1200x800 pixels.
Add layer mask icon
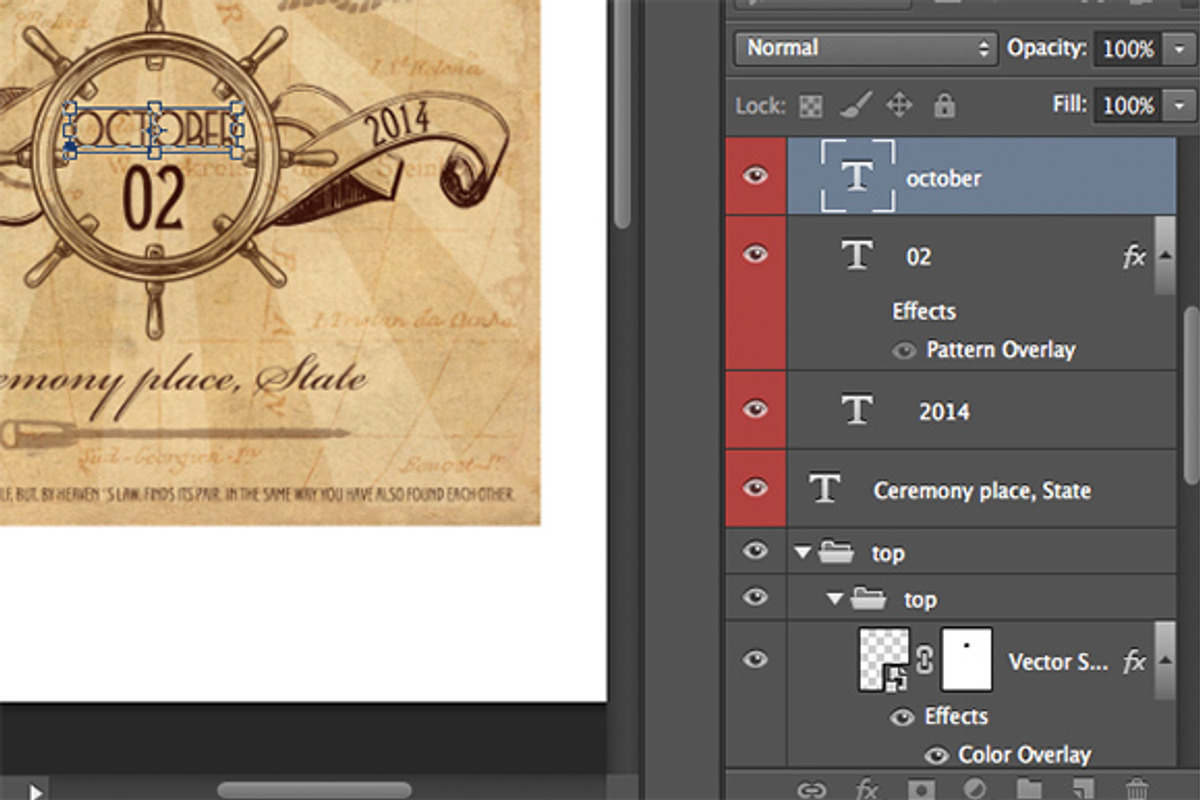[x=921, y=789]
